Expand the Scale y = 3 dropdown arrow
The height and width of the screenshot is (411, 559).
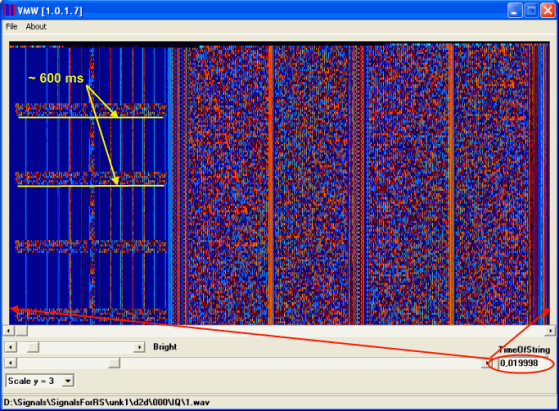(x=68, y=381)
